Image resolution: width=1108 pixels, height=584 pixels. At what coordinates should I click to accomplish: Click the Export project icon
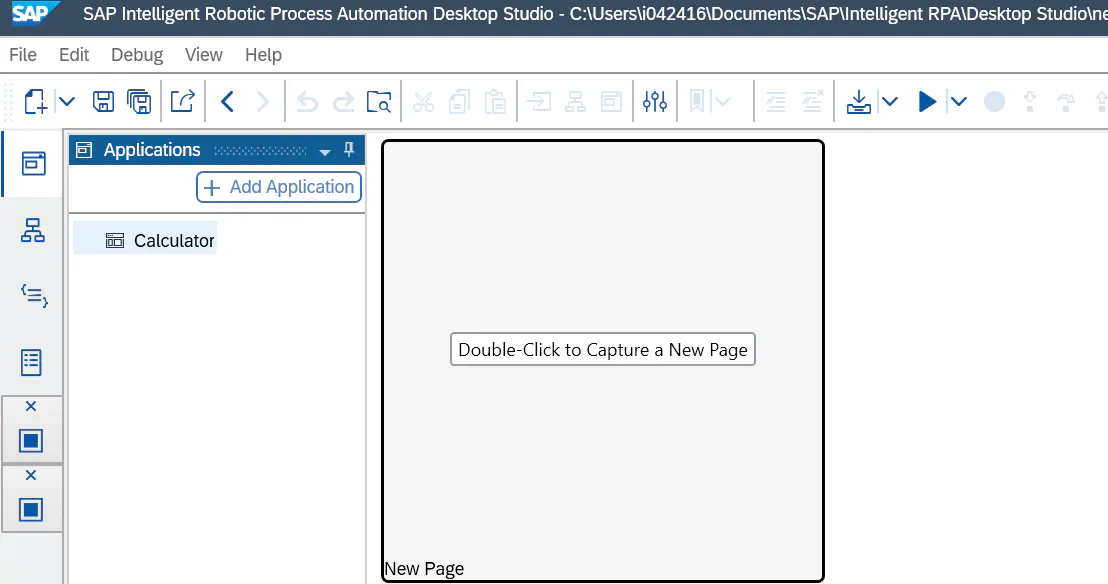click(x=182, y=102)
